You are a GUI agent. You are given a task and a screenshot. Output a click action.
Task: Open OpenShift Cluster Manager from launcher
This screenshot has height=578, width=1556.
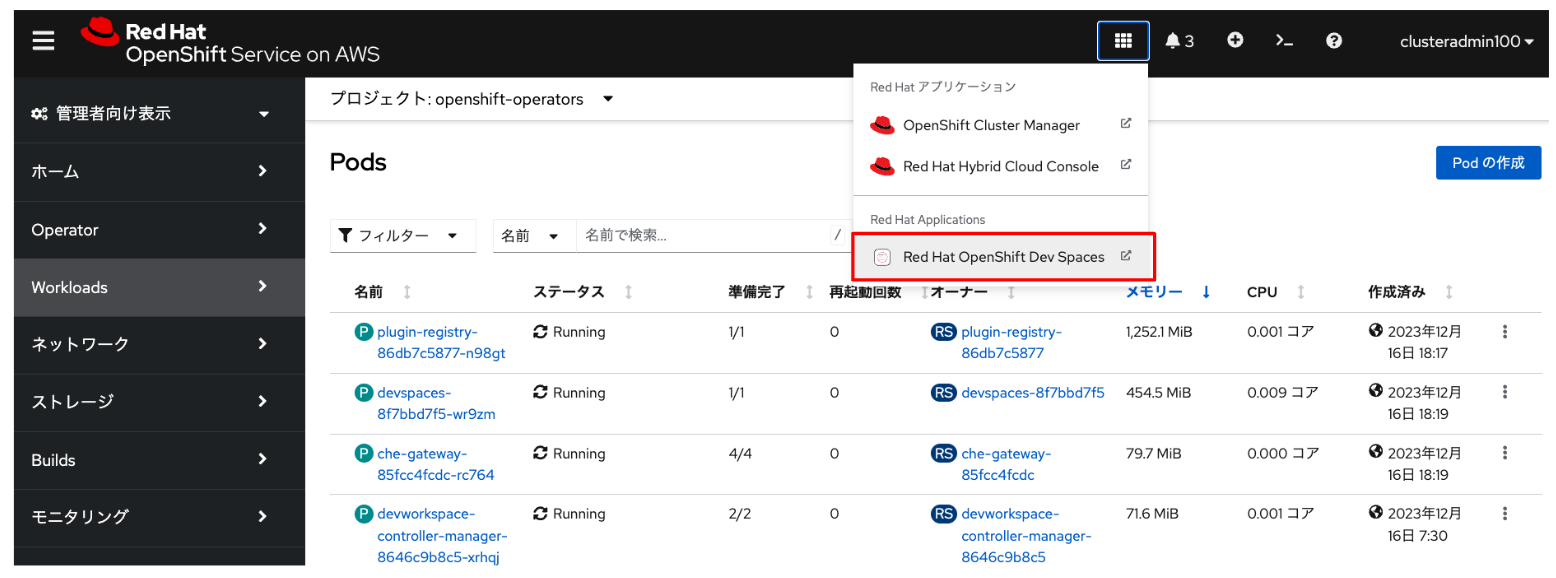[x=1001, y=125]
